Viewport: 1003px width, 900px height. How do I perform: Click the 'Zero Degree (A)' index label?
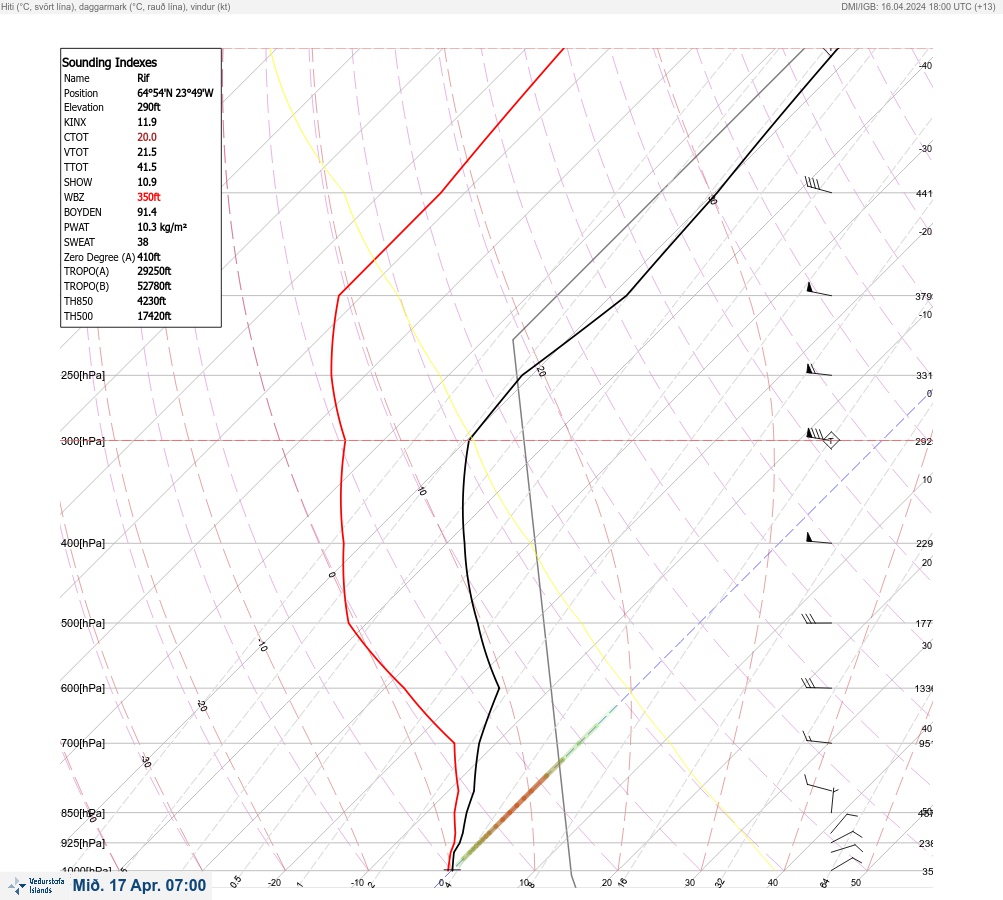99,257
